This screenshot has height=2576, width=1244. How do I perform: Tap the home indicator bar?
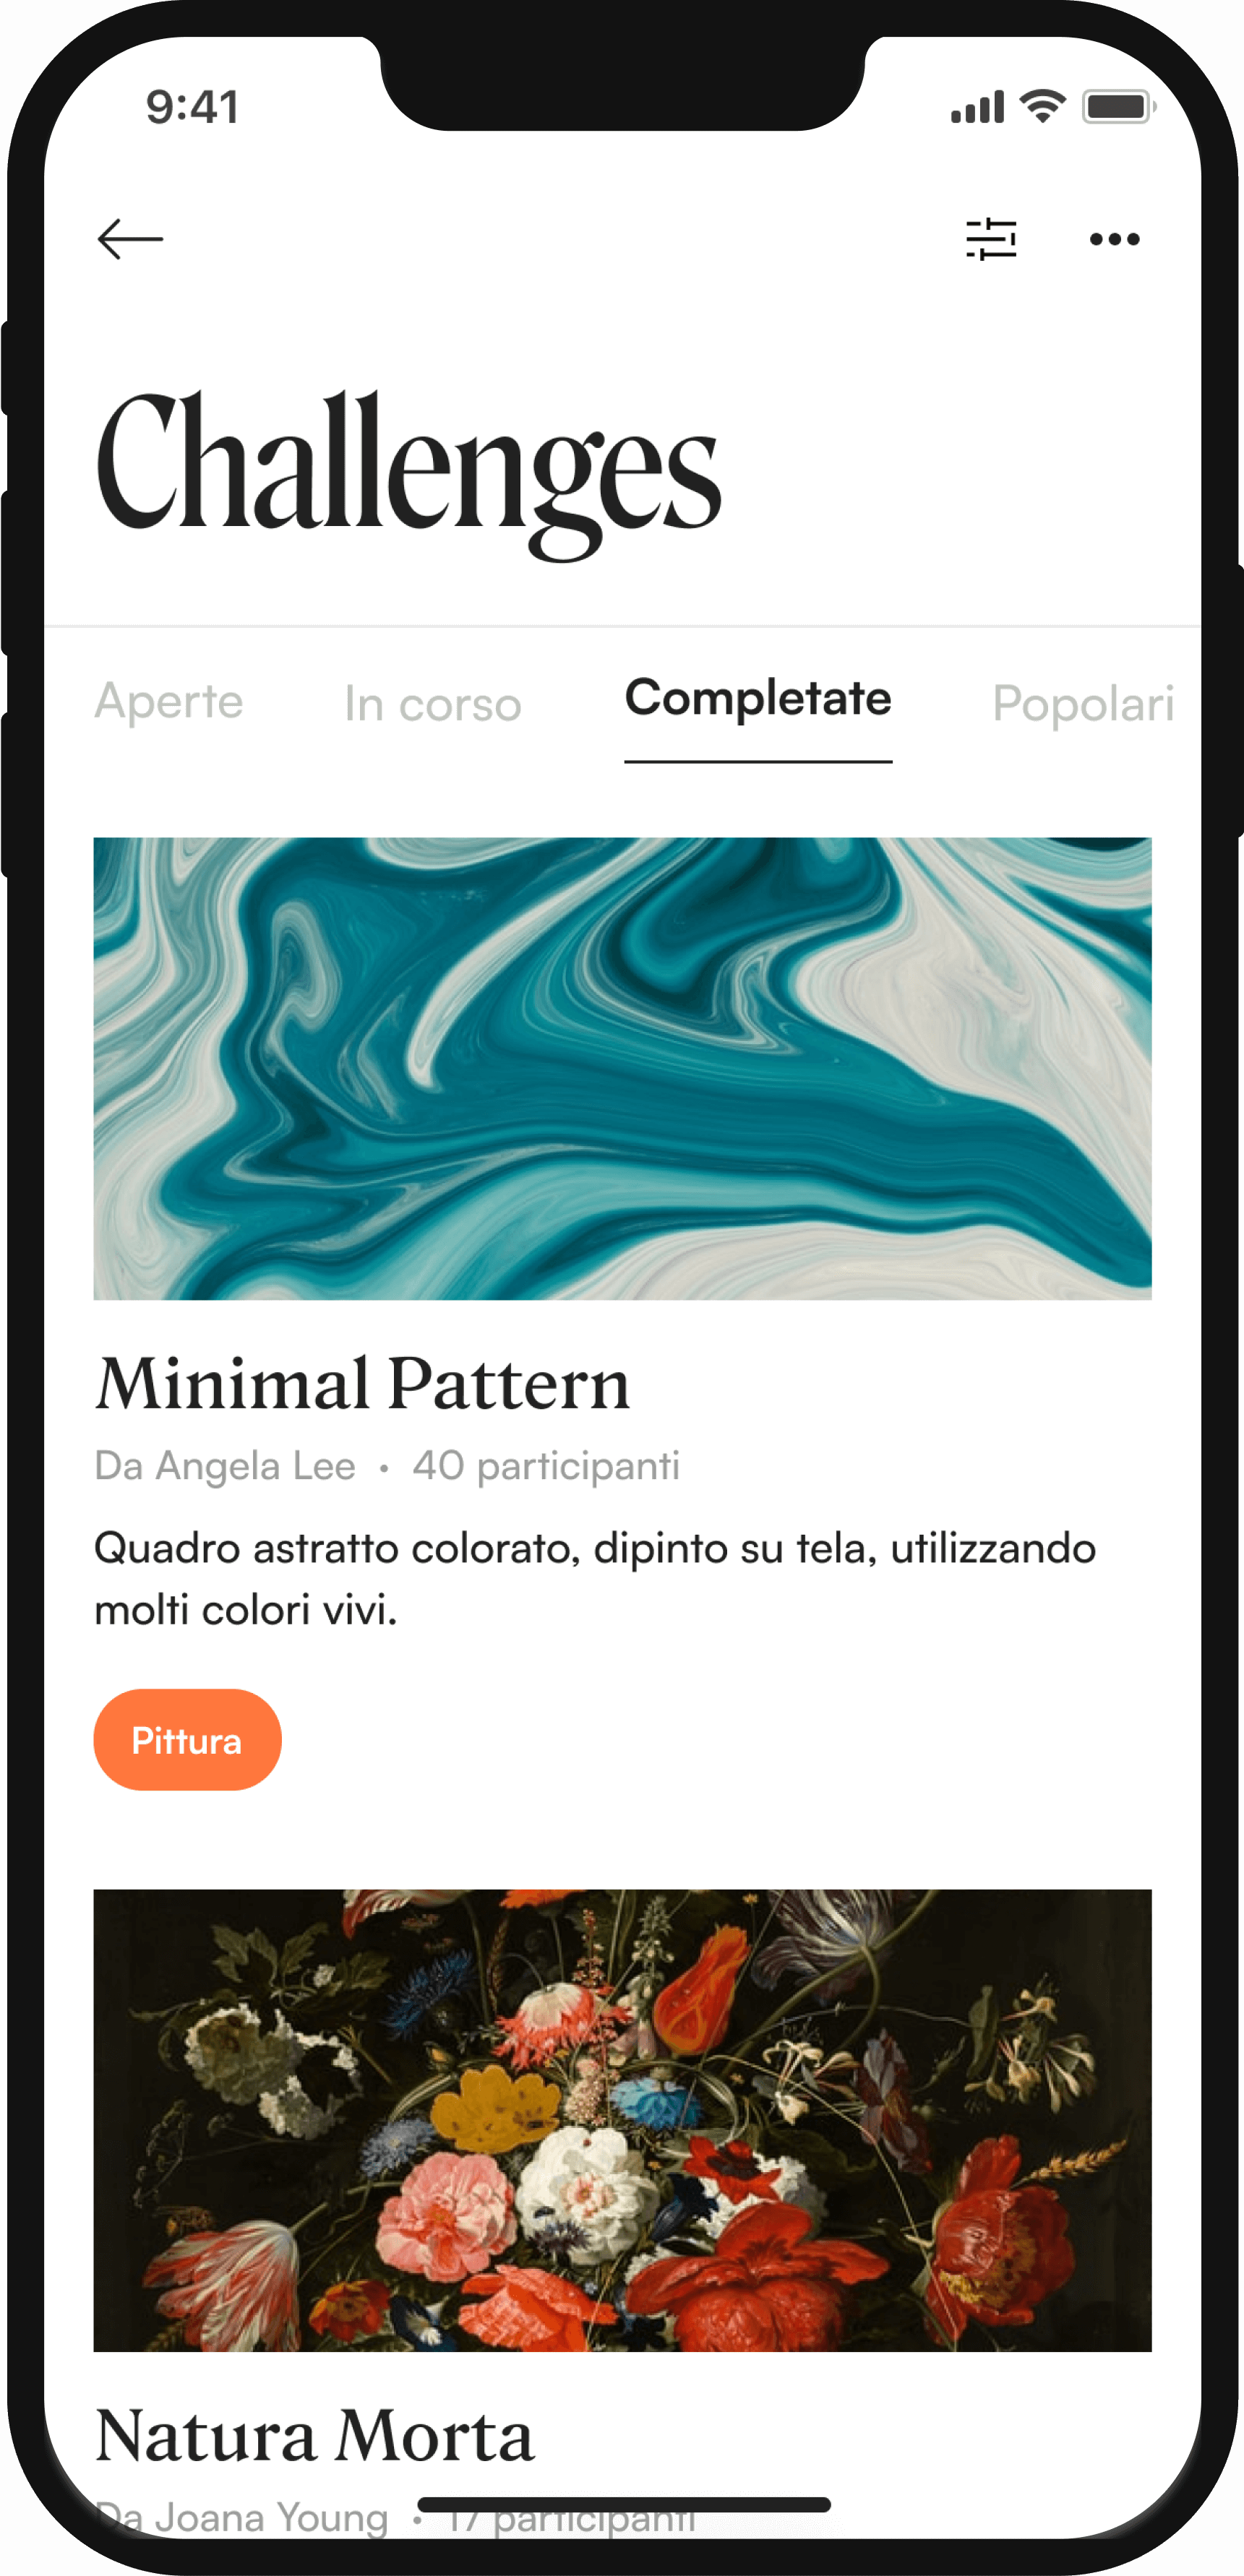pos(624,2505)
